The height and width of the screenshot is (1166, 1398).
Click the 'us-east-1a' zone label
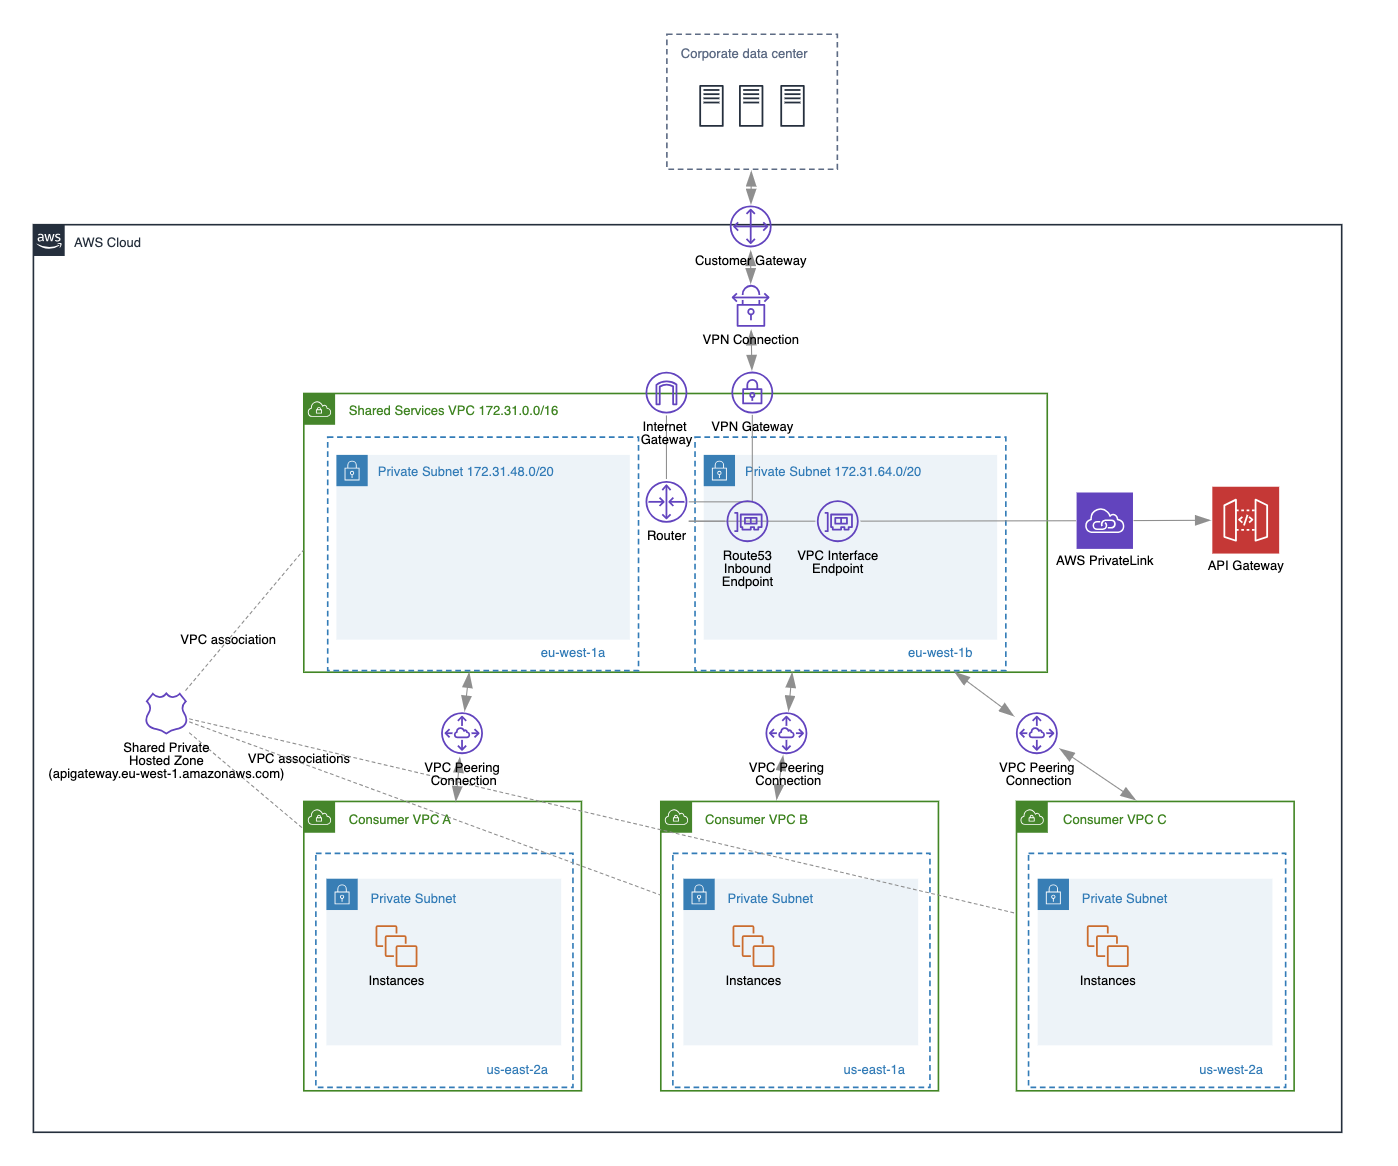point(874,1069)
